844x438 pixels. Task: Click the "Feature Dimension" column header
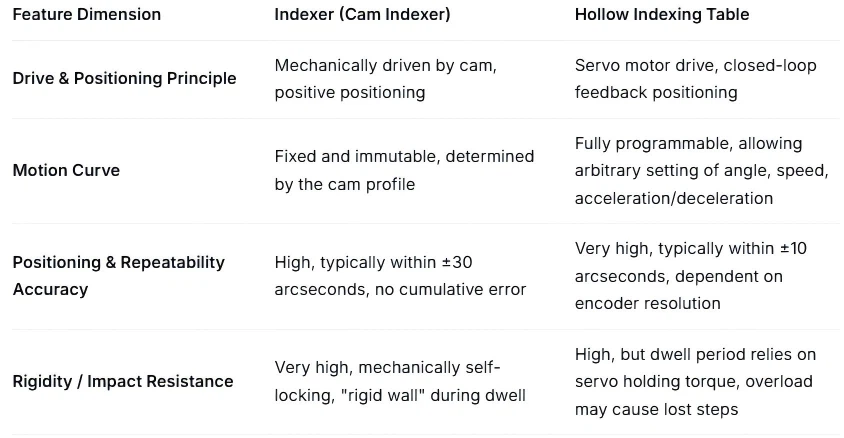pyautogui.click(x=86, y=15)
